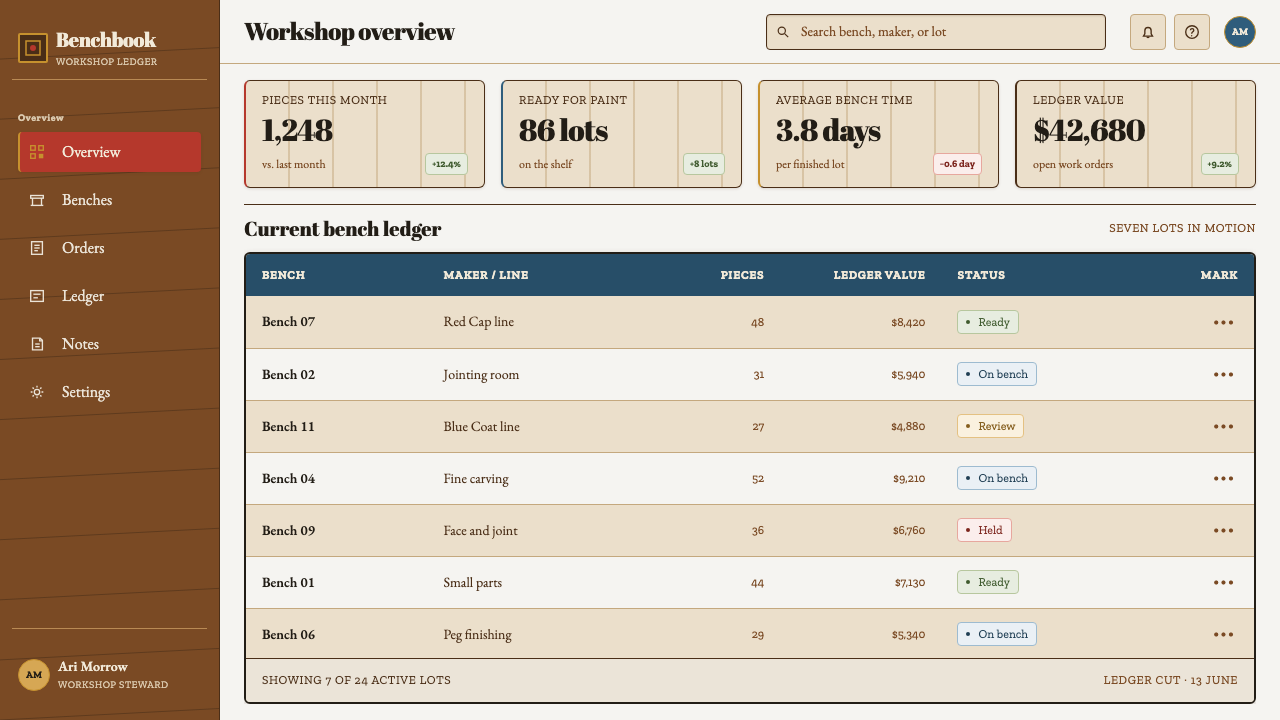Click the Held status badge for Bench 09
Viewport: 1280px width, 720px height.
[x=984, y=530]
